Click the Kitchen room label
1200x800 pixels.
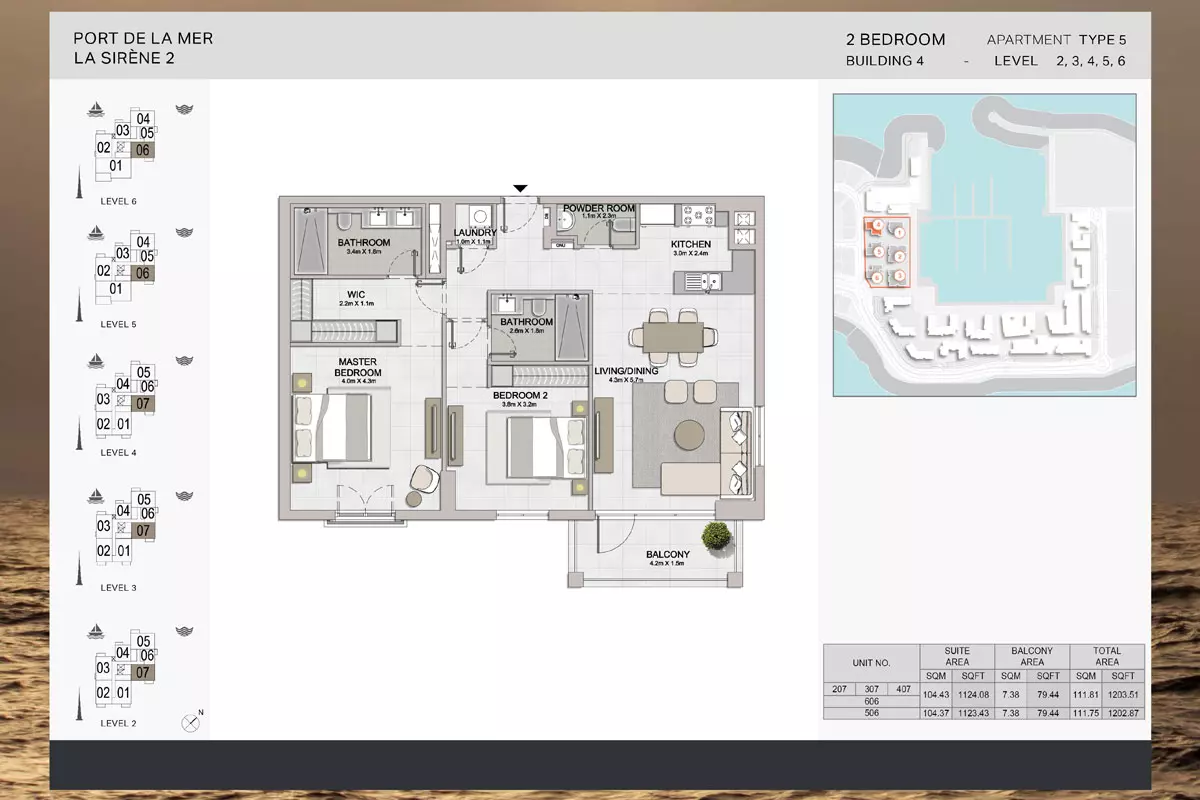pos(691,244)
